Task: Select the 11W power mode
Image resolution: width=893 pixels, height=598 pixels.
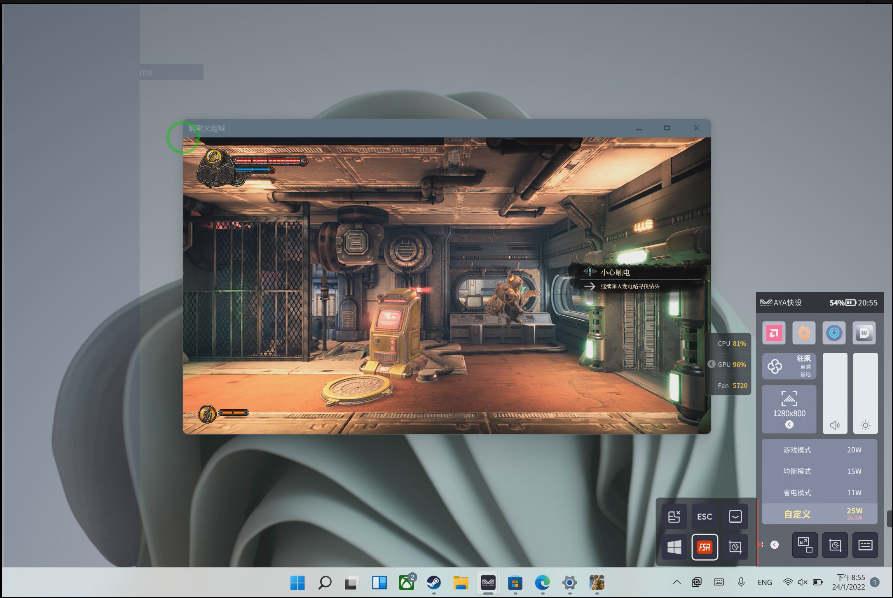Action: click(820, 493)
